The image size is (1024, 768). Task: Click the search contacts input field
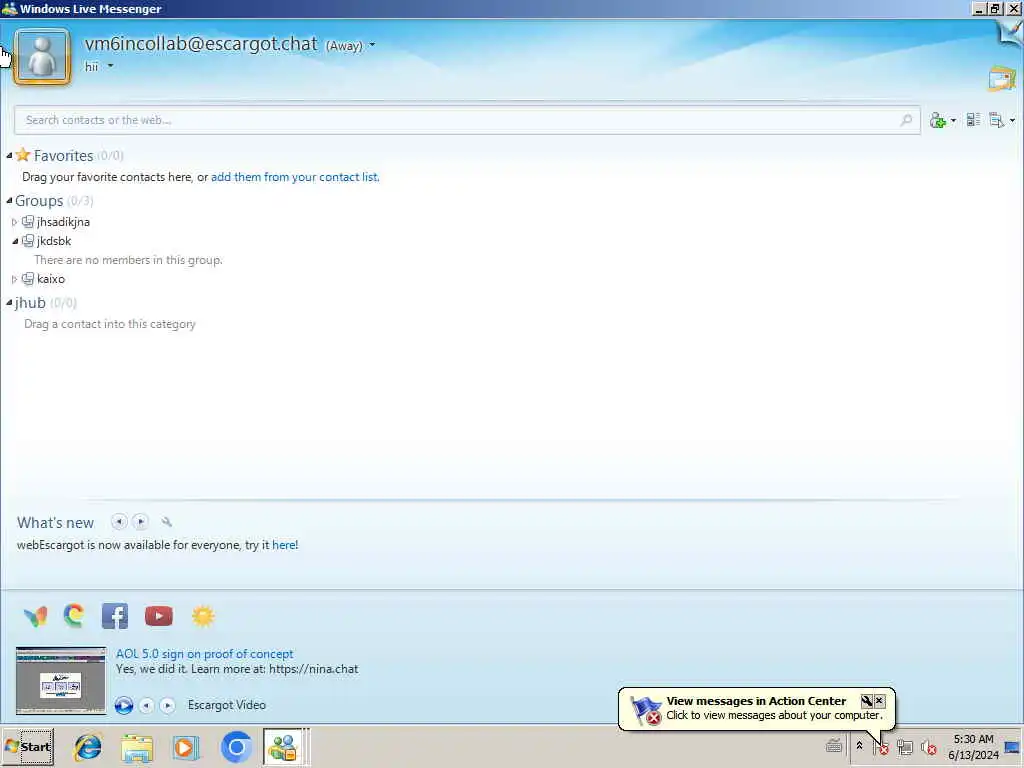[467, 120]
